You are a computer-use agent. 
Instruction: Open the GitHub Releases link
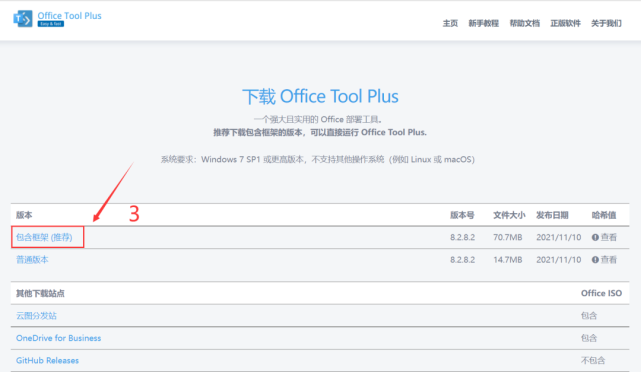(x=47, y=361)
